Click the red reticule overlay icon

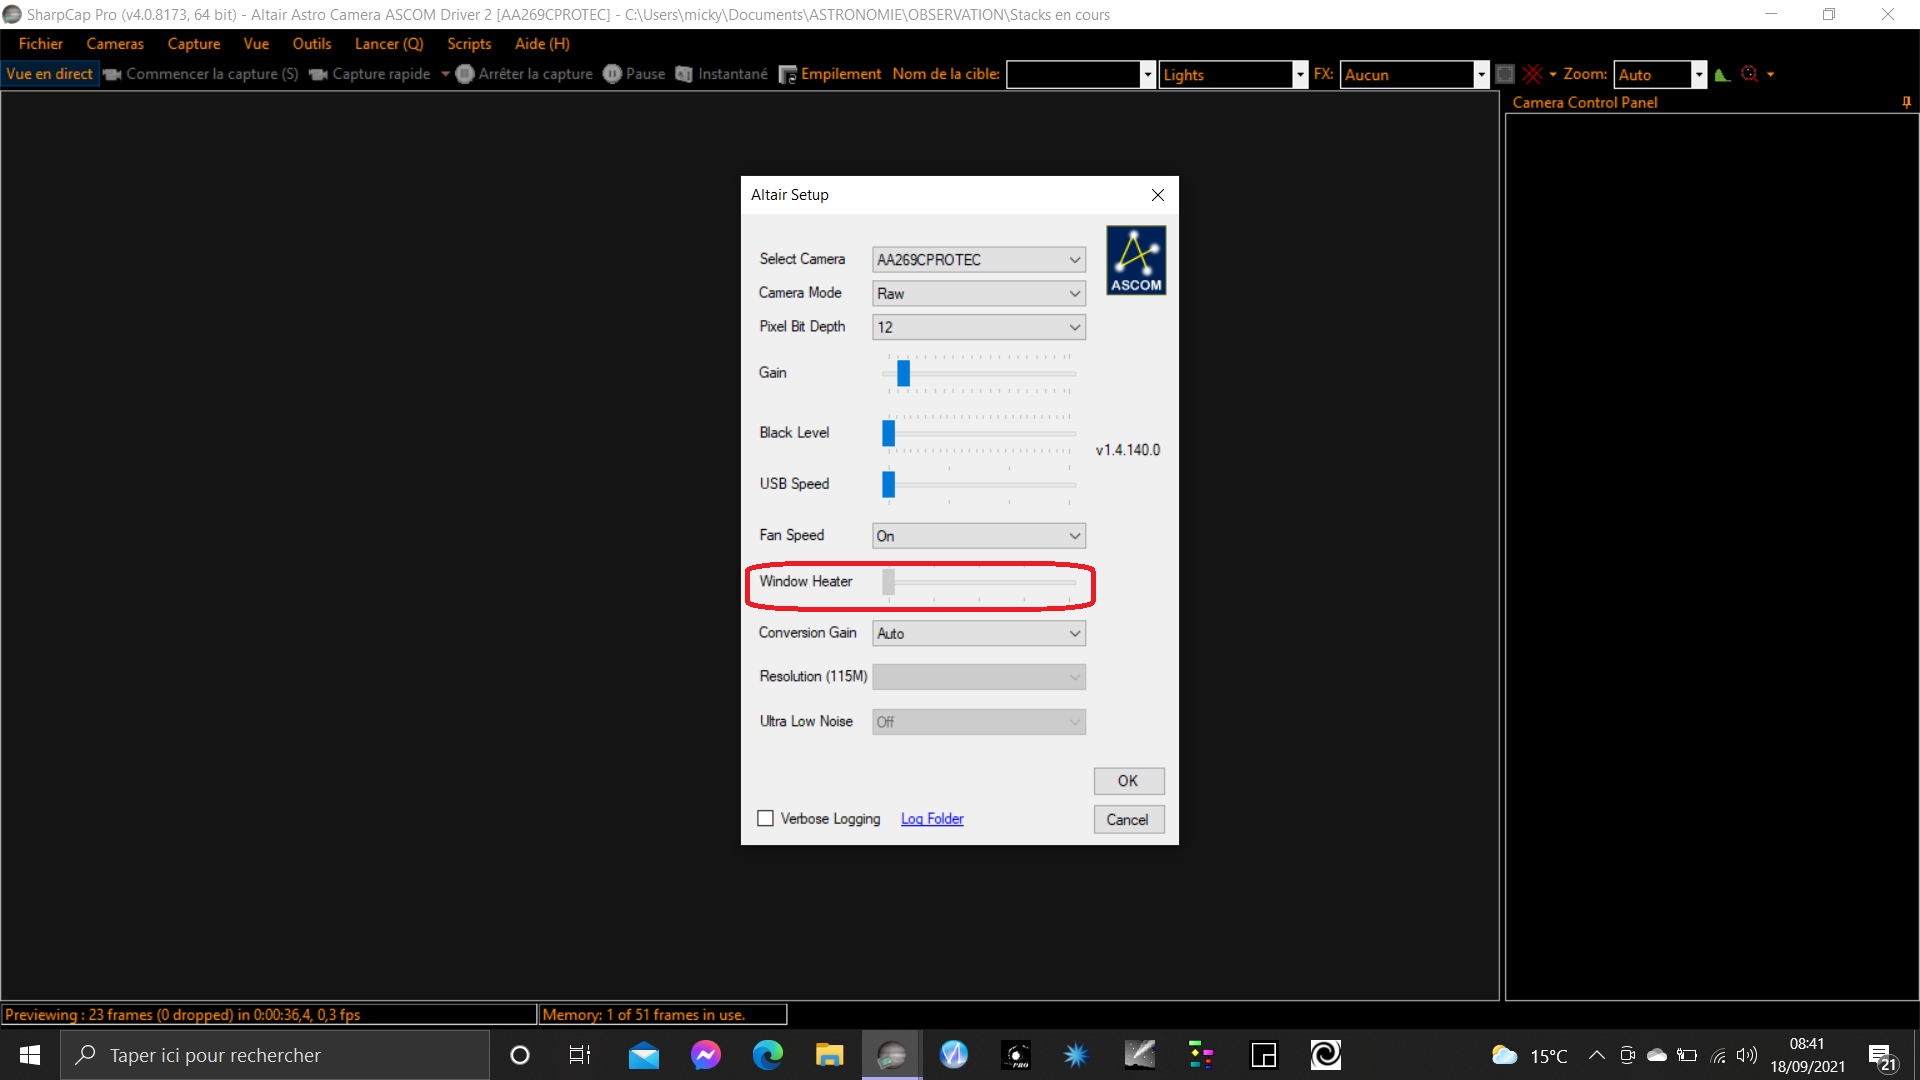[1532, 74]
